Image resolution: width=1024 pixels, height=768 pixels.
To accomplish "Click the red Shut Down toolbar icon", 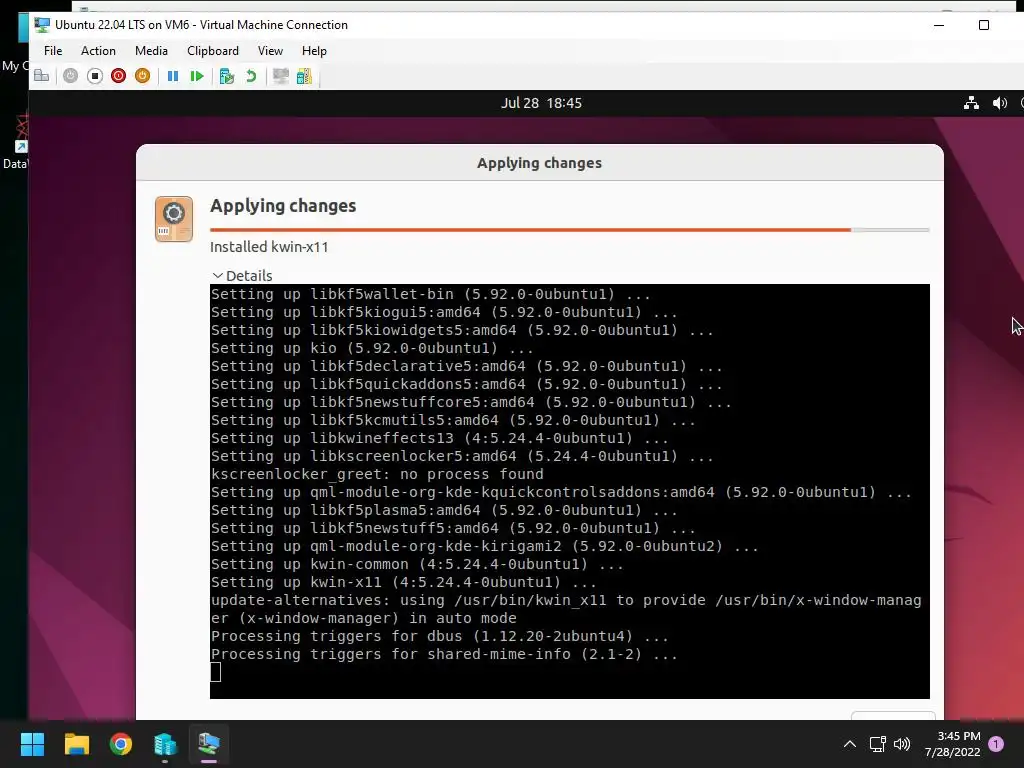I will [118, 76].
